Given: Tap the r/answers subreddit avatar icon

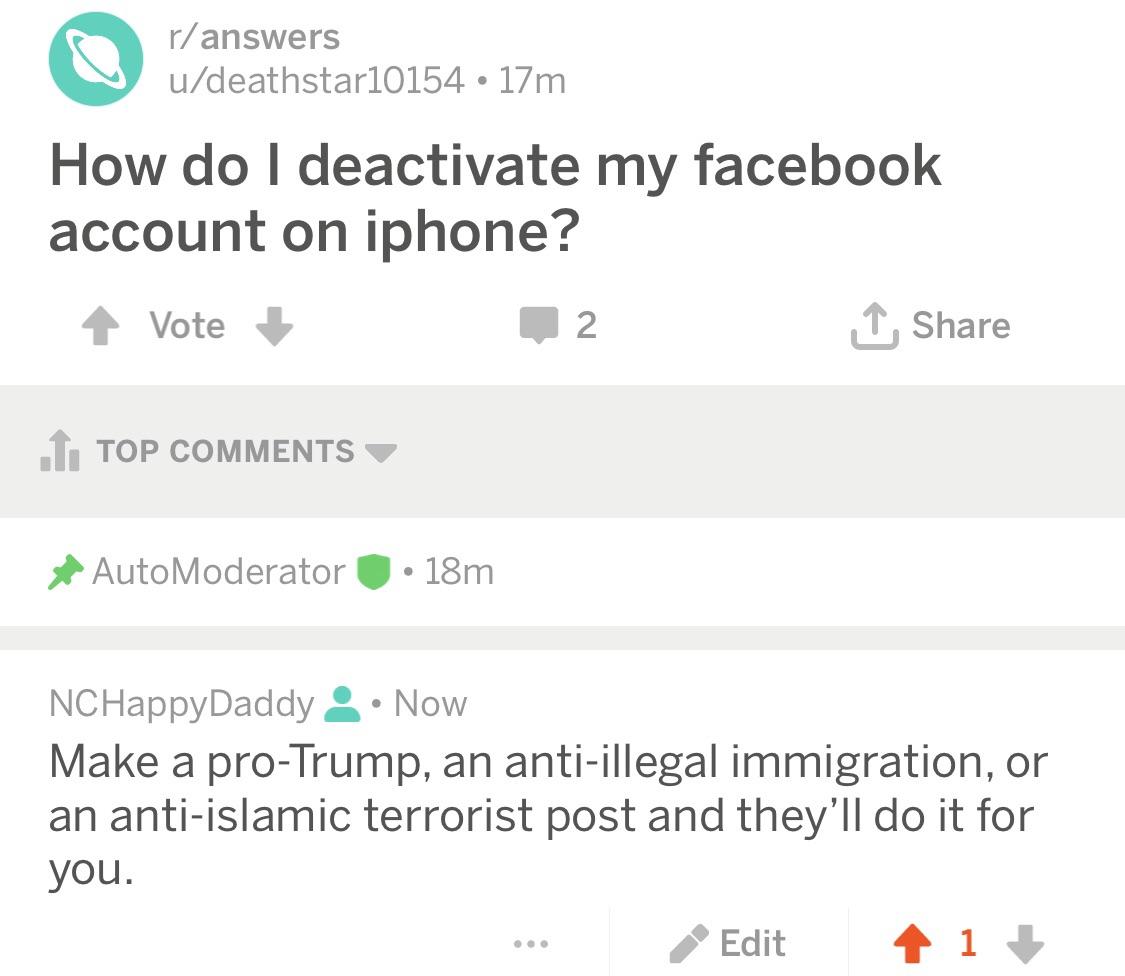Looking at the screenshot, I should coord(96,59).
